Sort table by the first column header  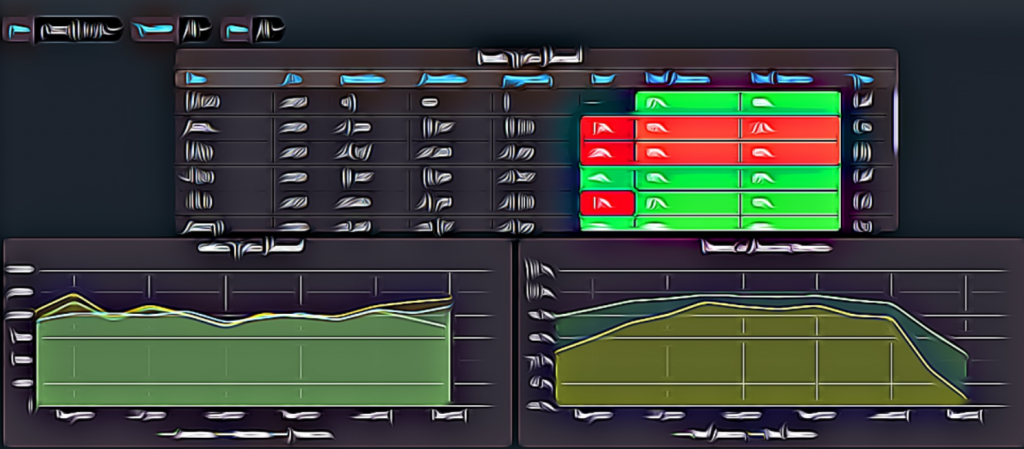[x=197, y=79]
